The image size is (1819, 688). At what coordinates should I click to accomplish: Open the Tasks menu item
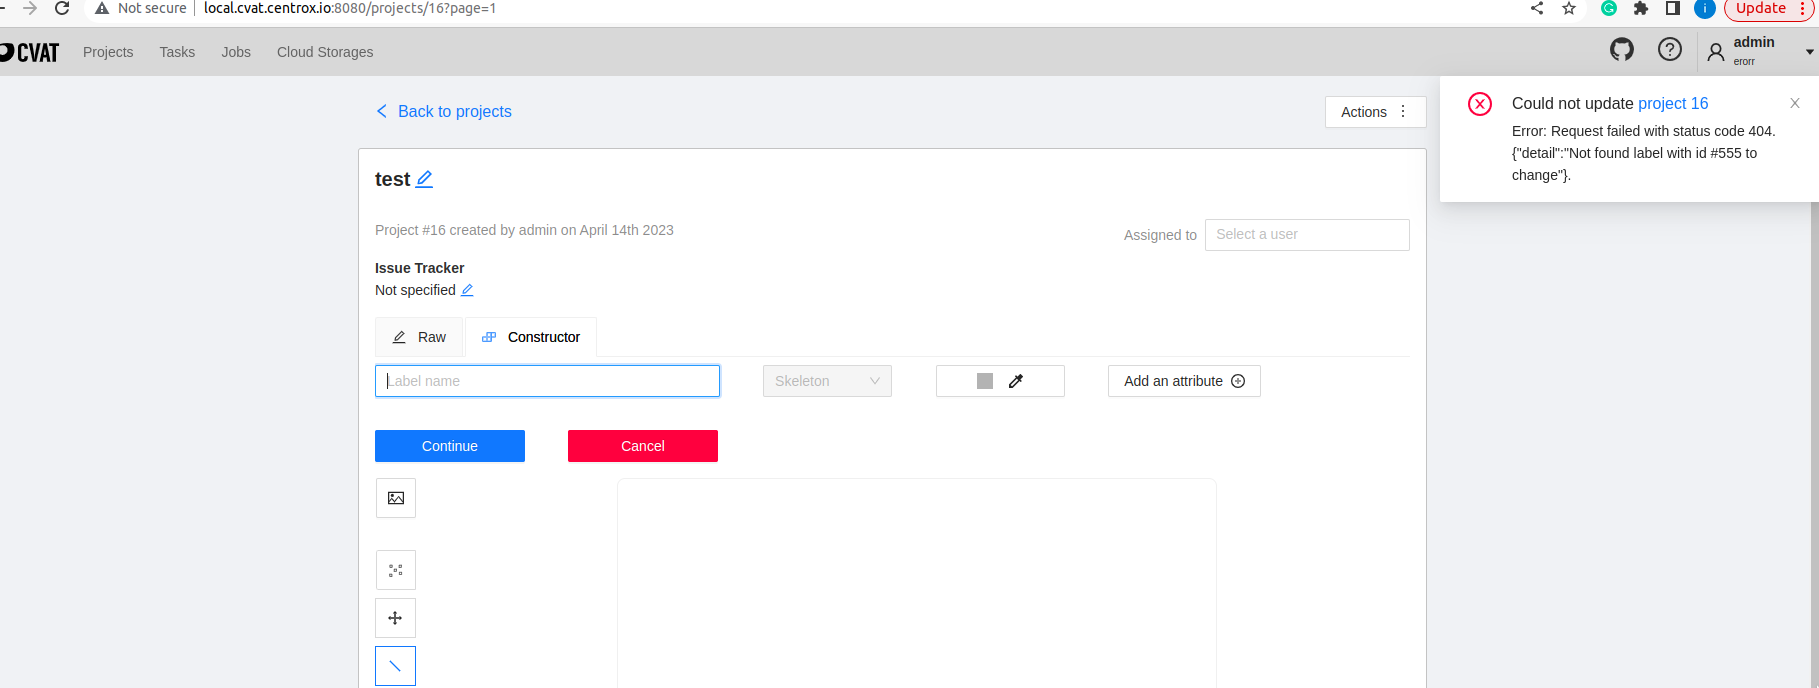pyautogui.click(x=177, y=52)
